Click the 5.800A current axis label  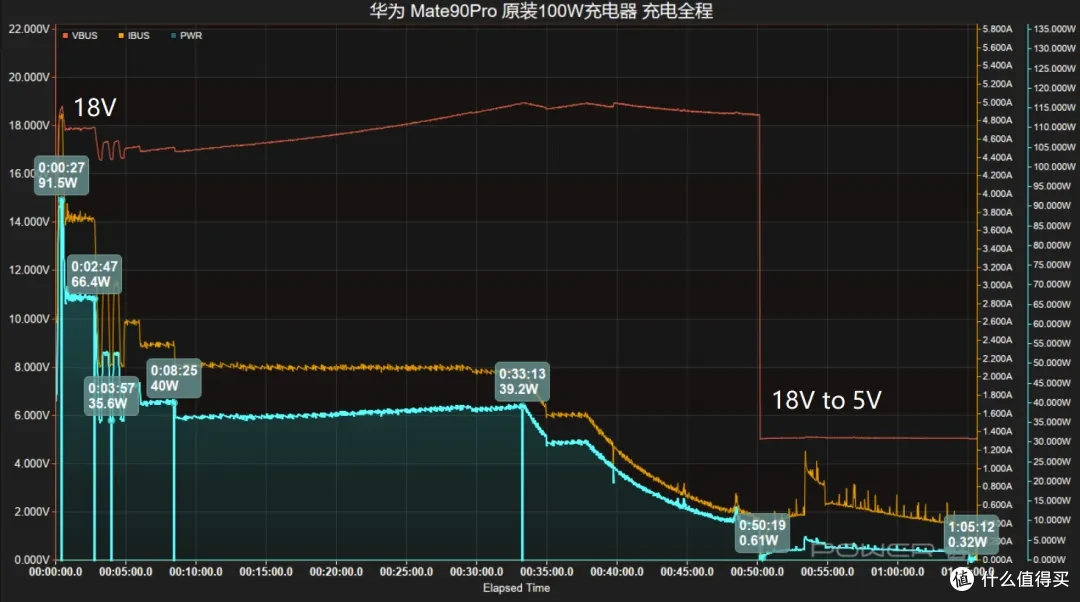pos(997,29)
